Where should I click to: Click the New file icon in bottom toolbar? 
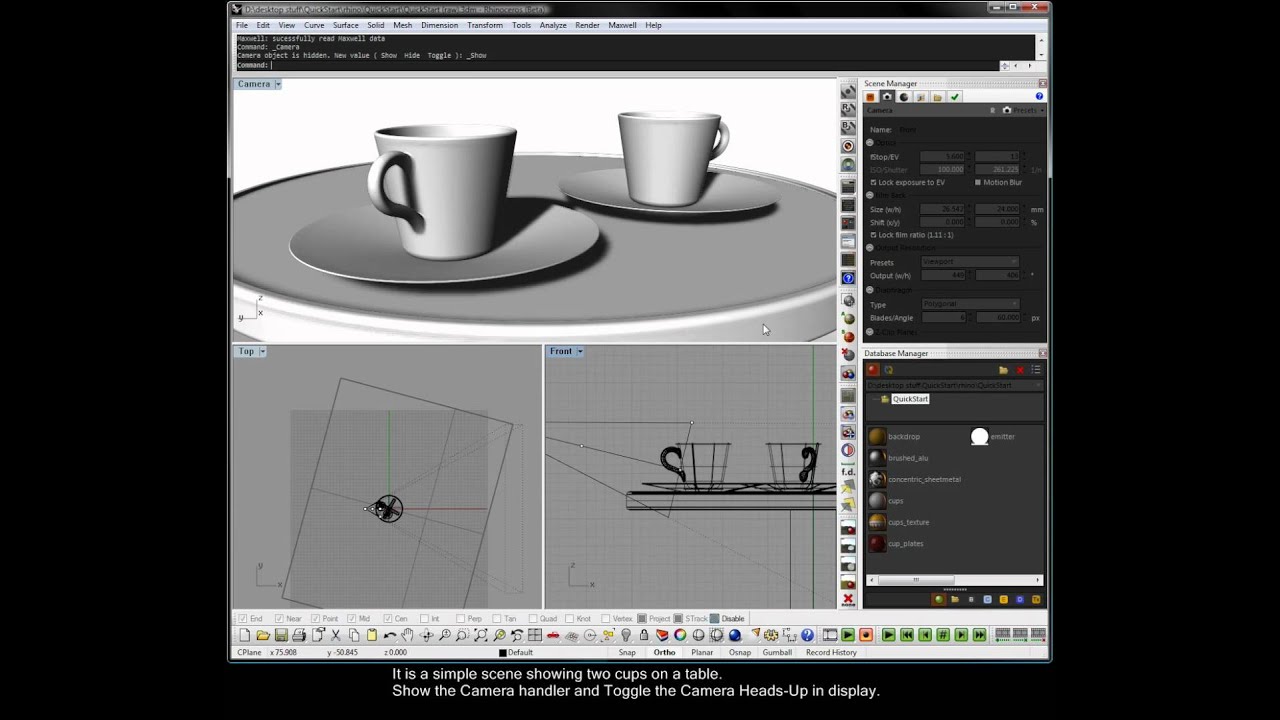pos(244,635)
